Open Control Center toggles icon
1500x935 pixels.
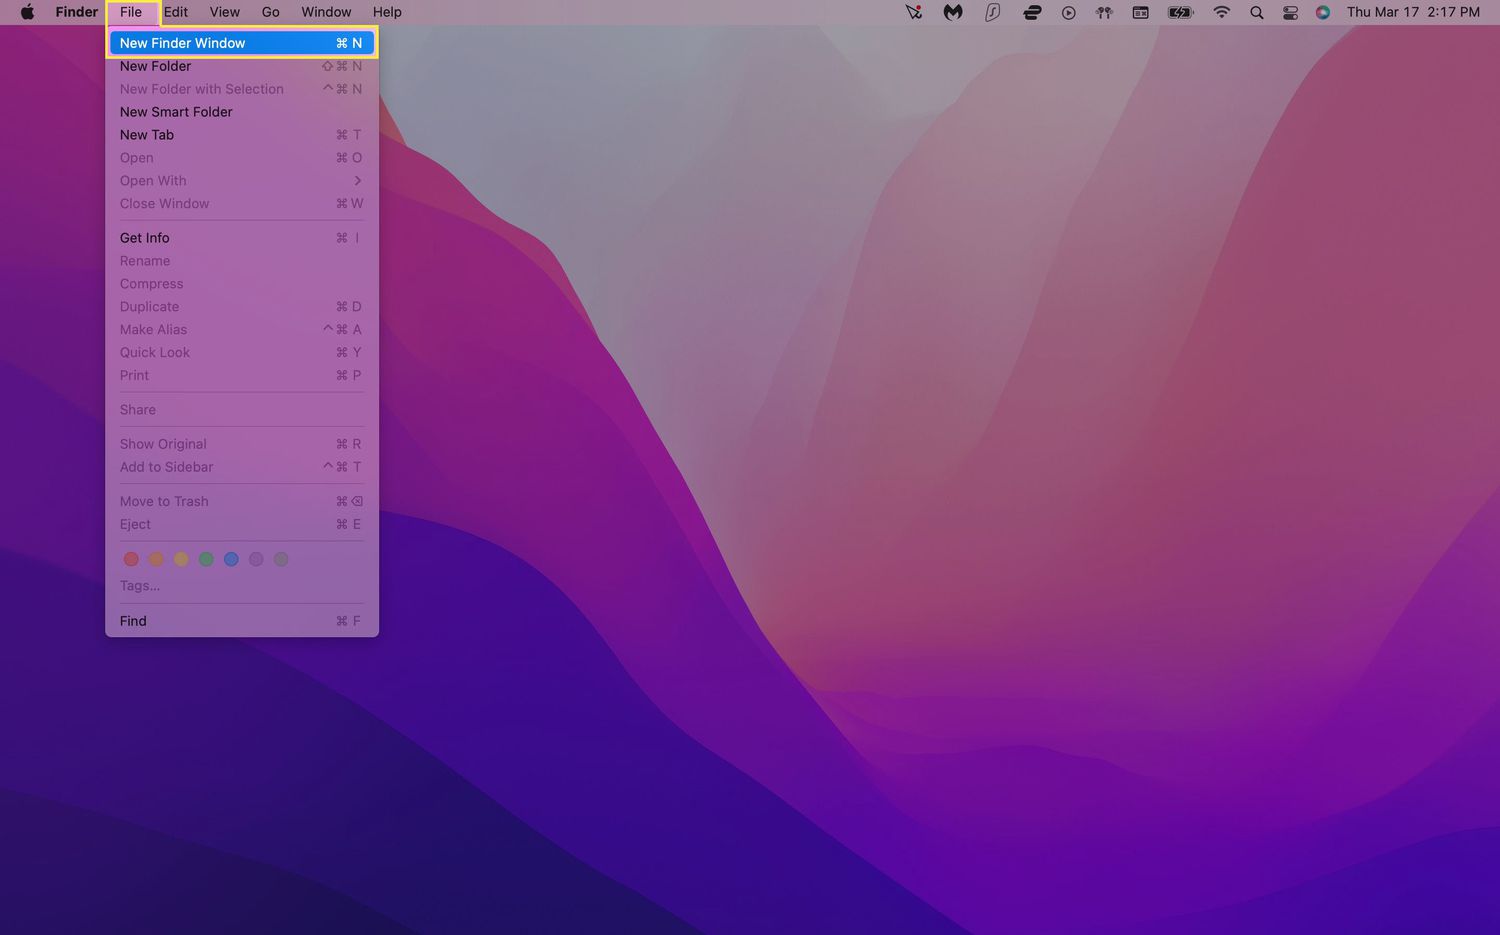pos(1290,12)
